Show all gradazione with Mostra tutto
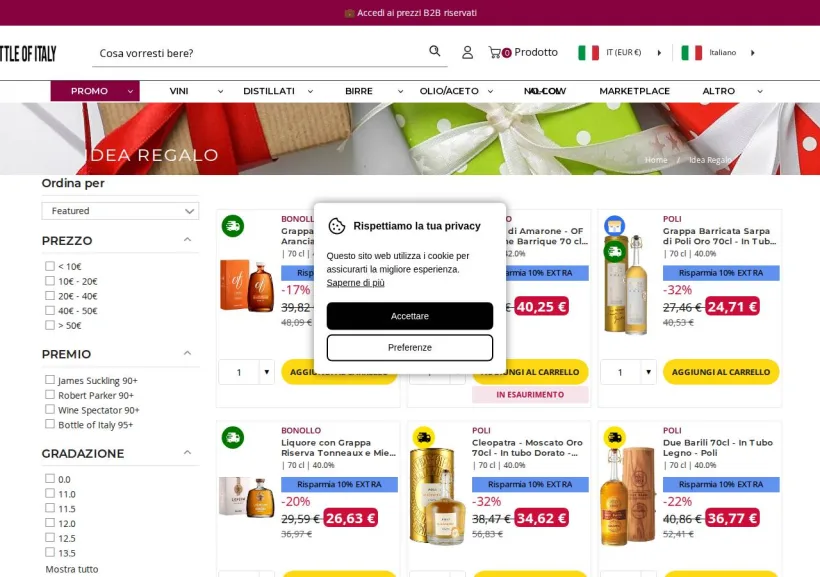 click(72, 569)
